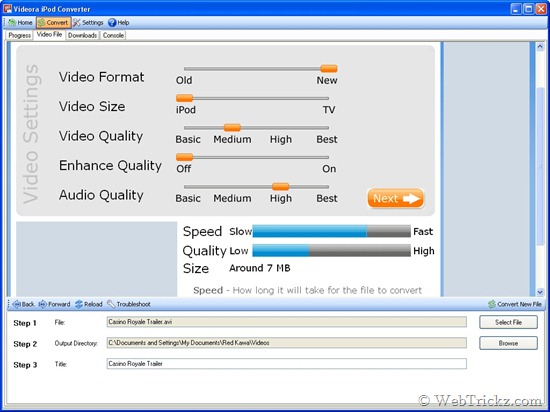The width and height of the screenshot is (550, 412).
Task: Open the Help menu item
Action: click(x=119, y=23)
